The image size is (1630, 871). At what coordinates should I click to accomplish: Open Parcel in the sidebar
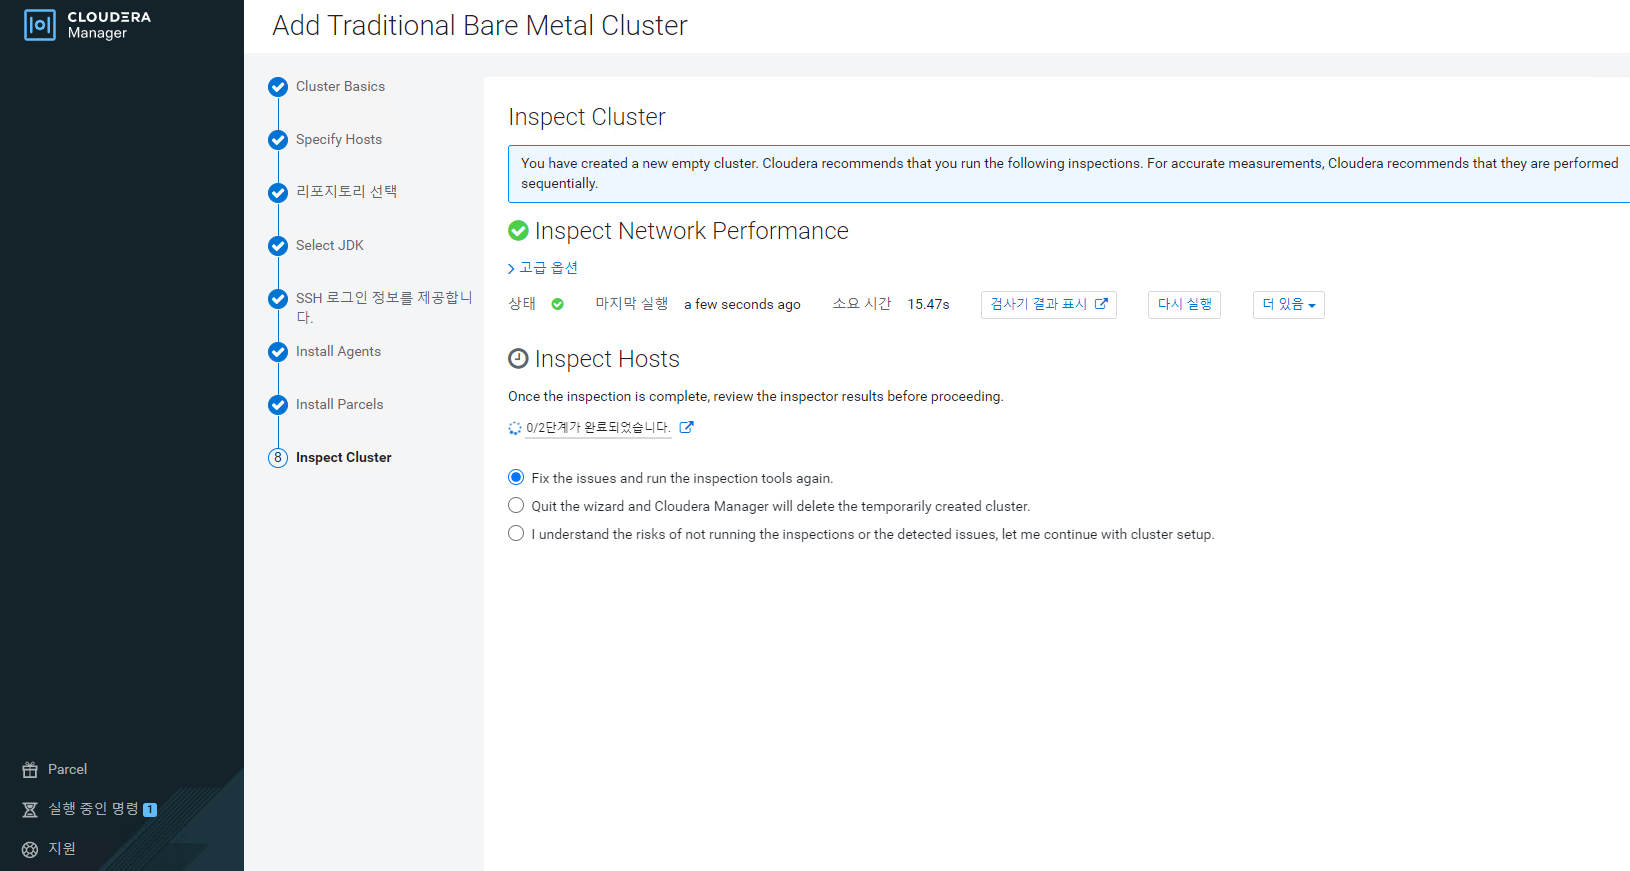click(67, 770)
